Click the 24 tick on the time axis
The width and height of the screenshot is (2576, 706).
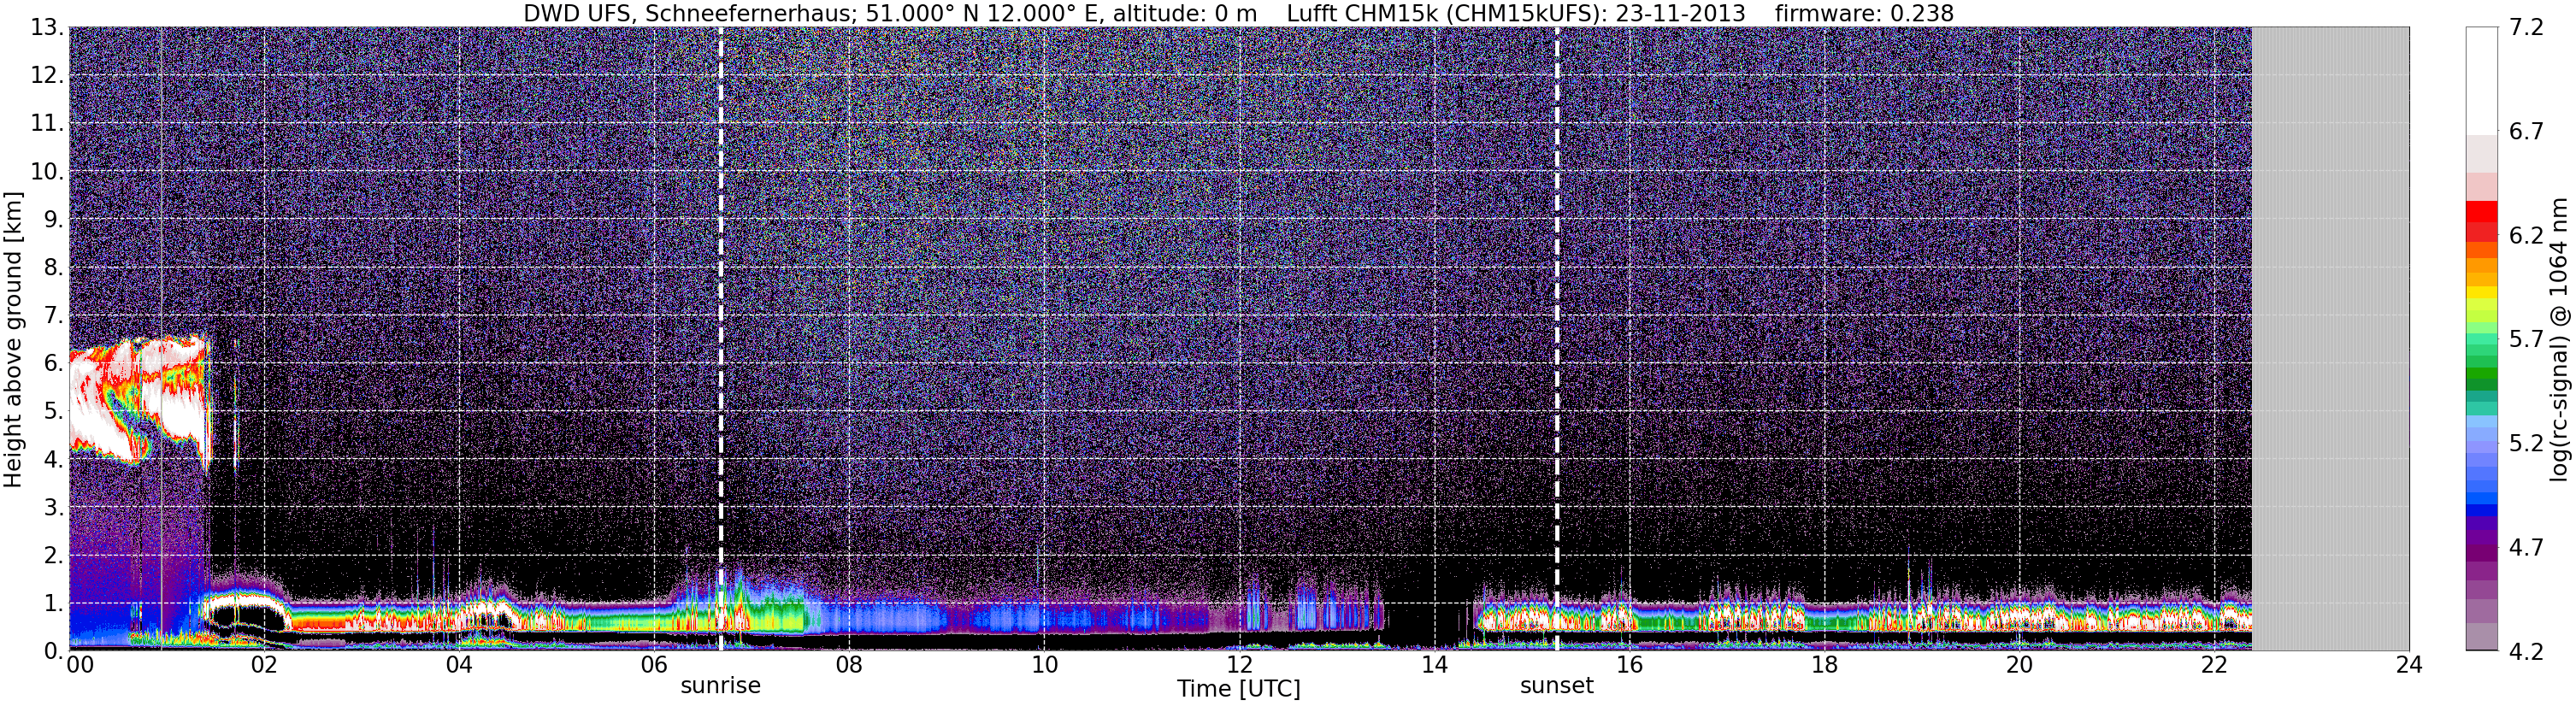(2409, 666)
